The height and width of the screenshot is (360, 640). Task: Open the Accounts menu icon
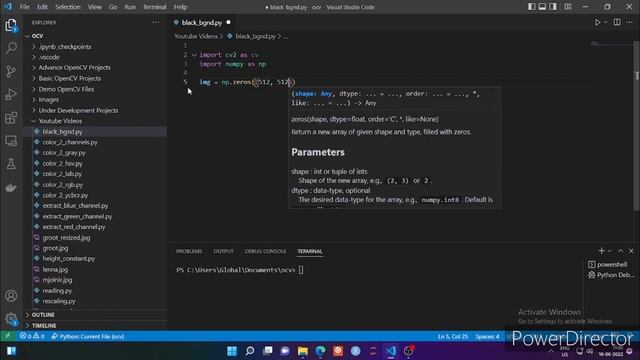tap(11, 296)
